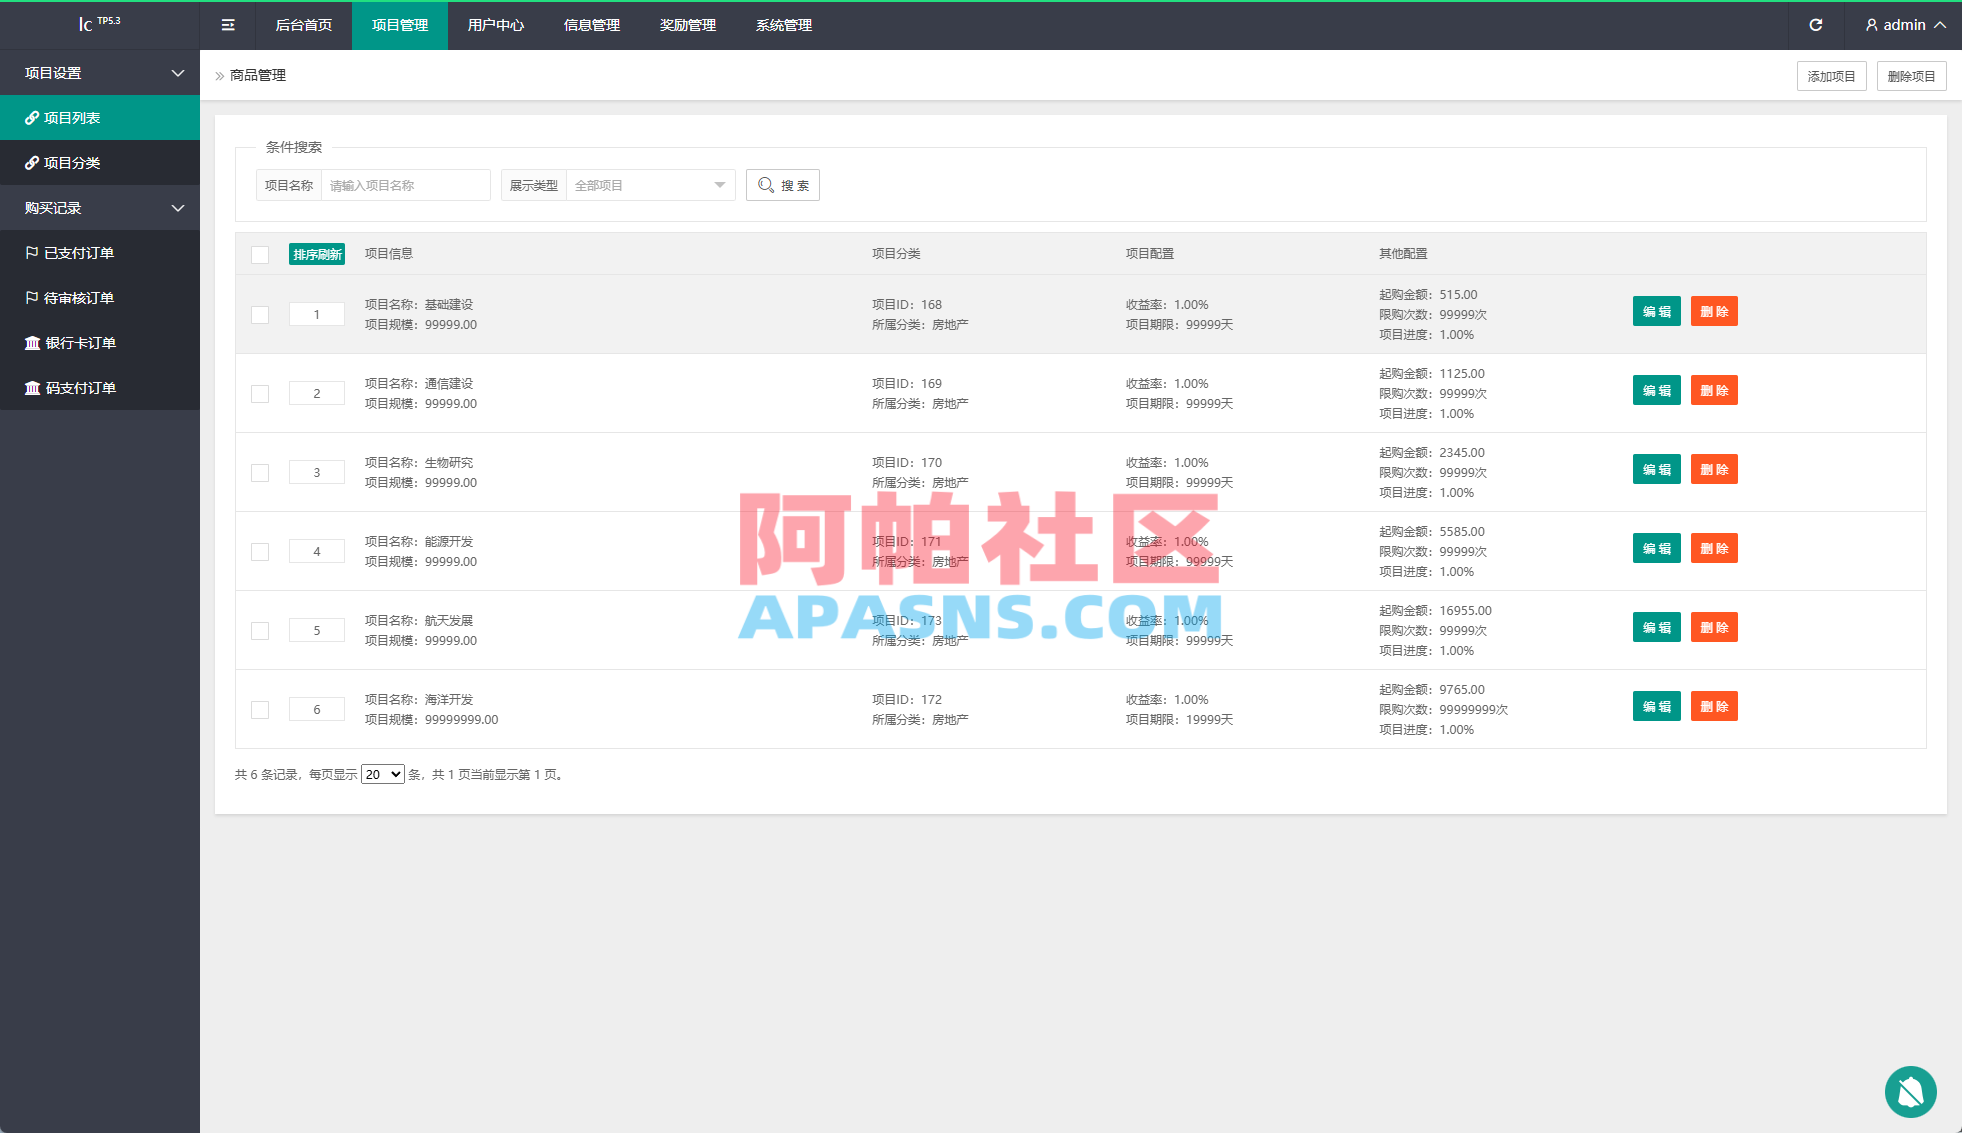Select 项目列表 with the link icon in sidebar

pos(73,117)
